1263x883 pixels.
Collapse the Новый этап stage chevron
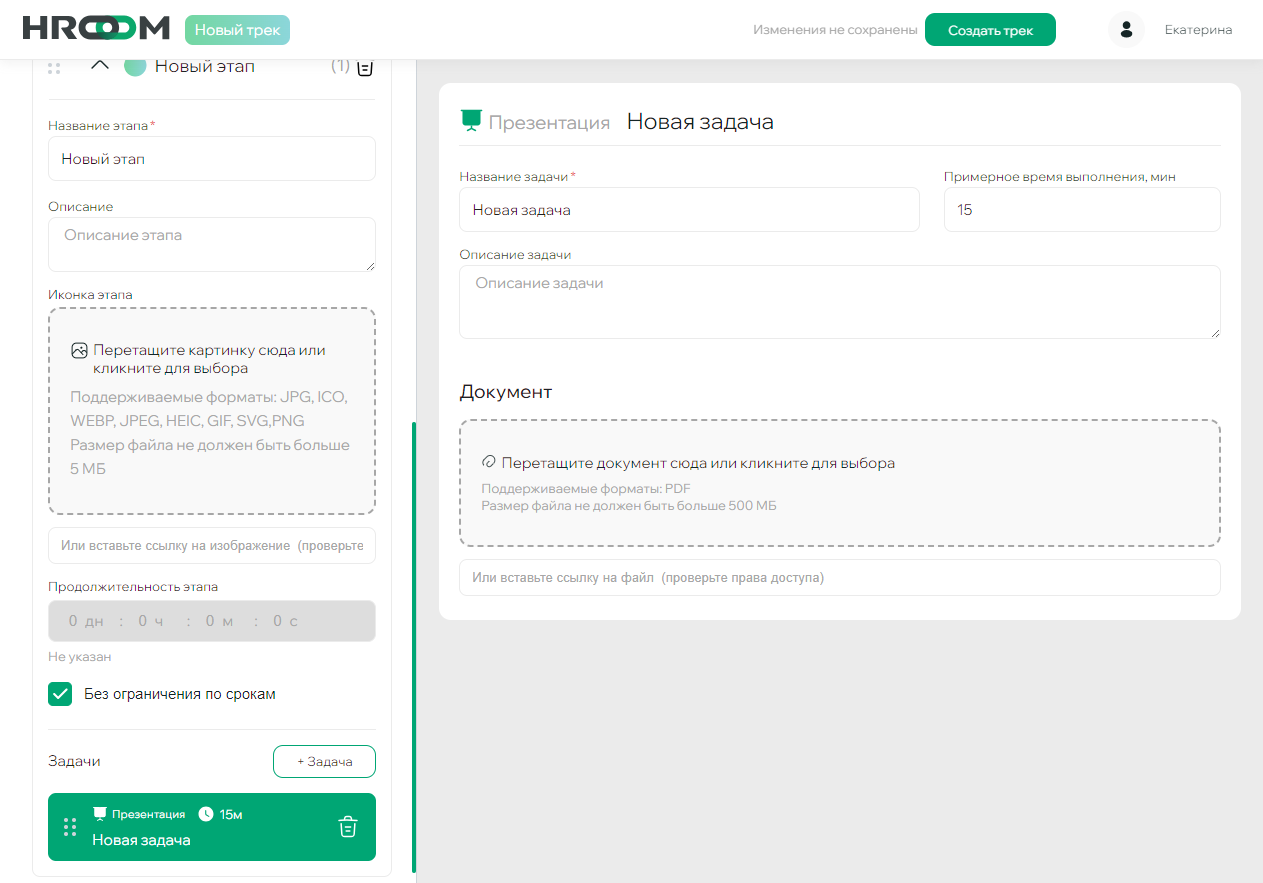click(99, 66)
